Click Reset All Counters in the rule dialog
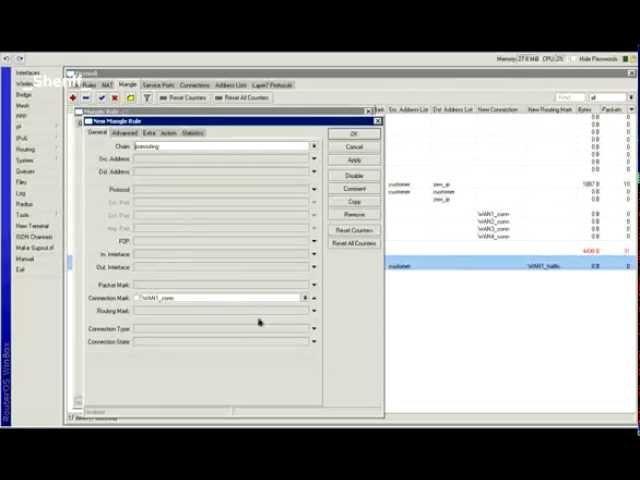This screenshot has width=640, height=480. click(354, 243)
